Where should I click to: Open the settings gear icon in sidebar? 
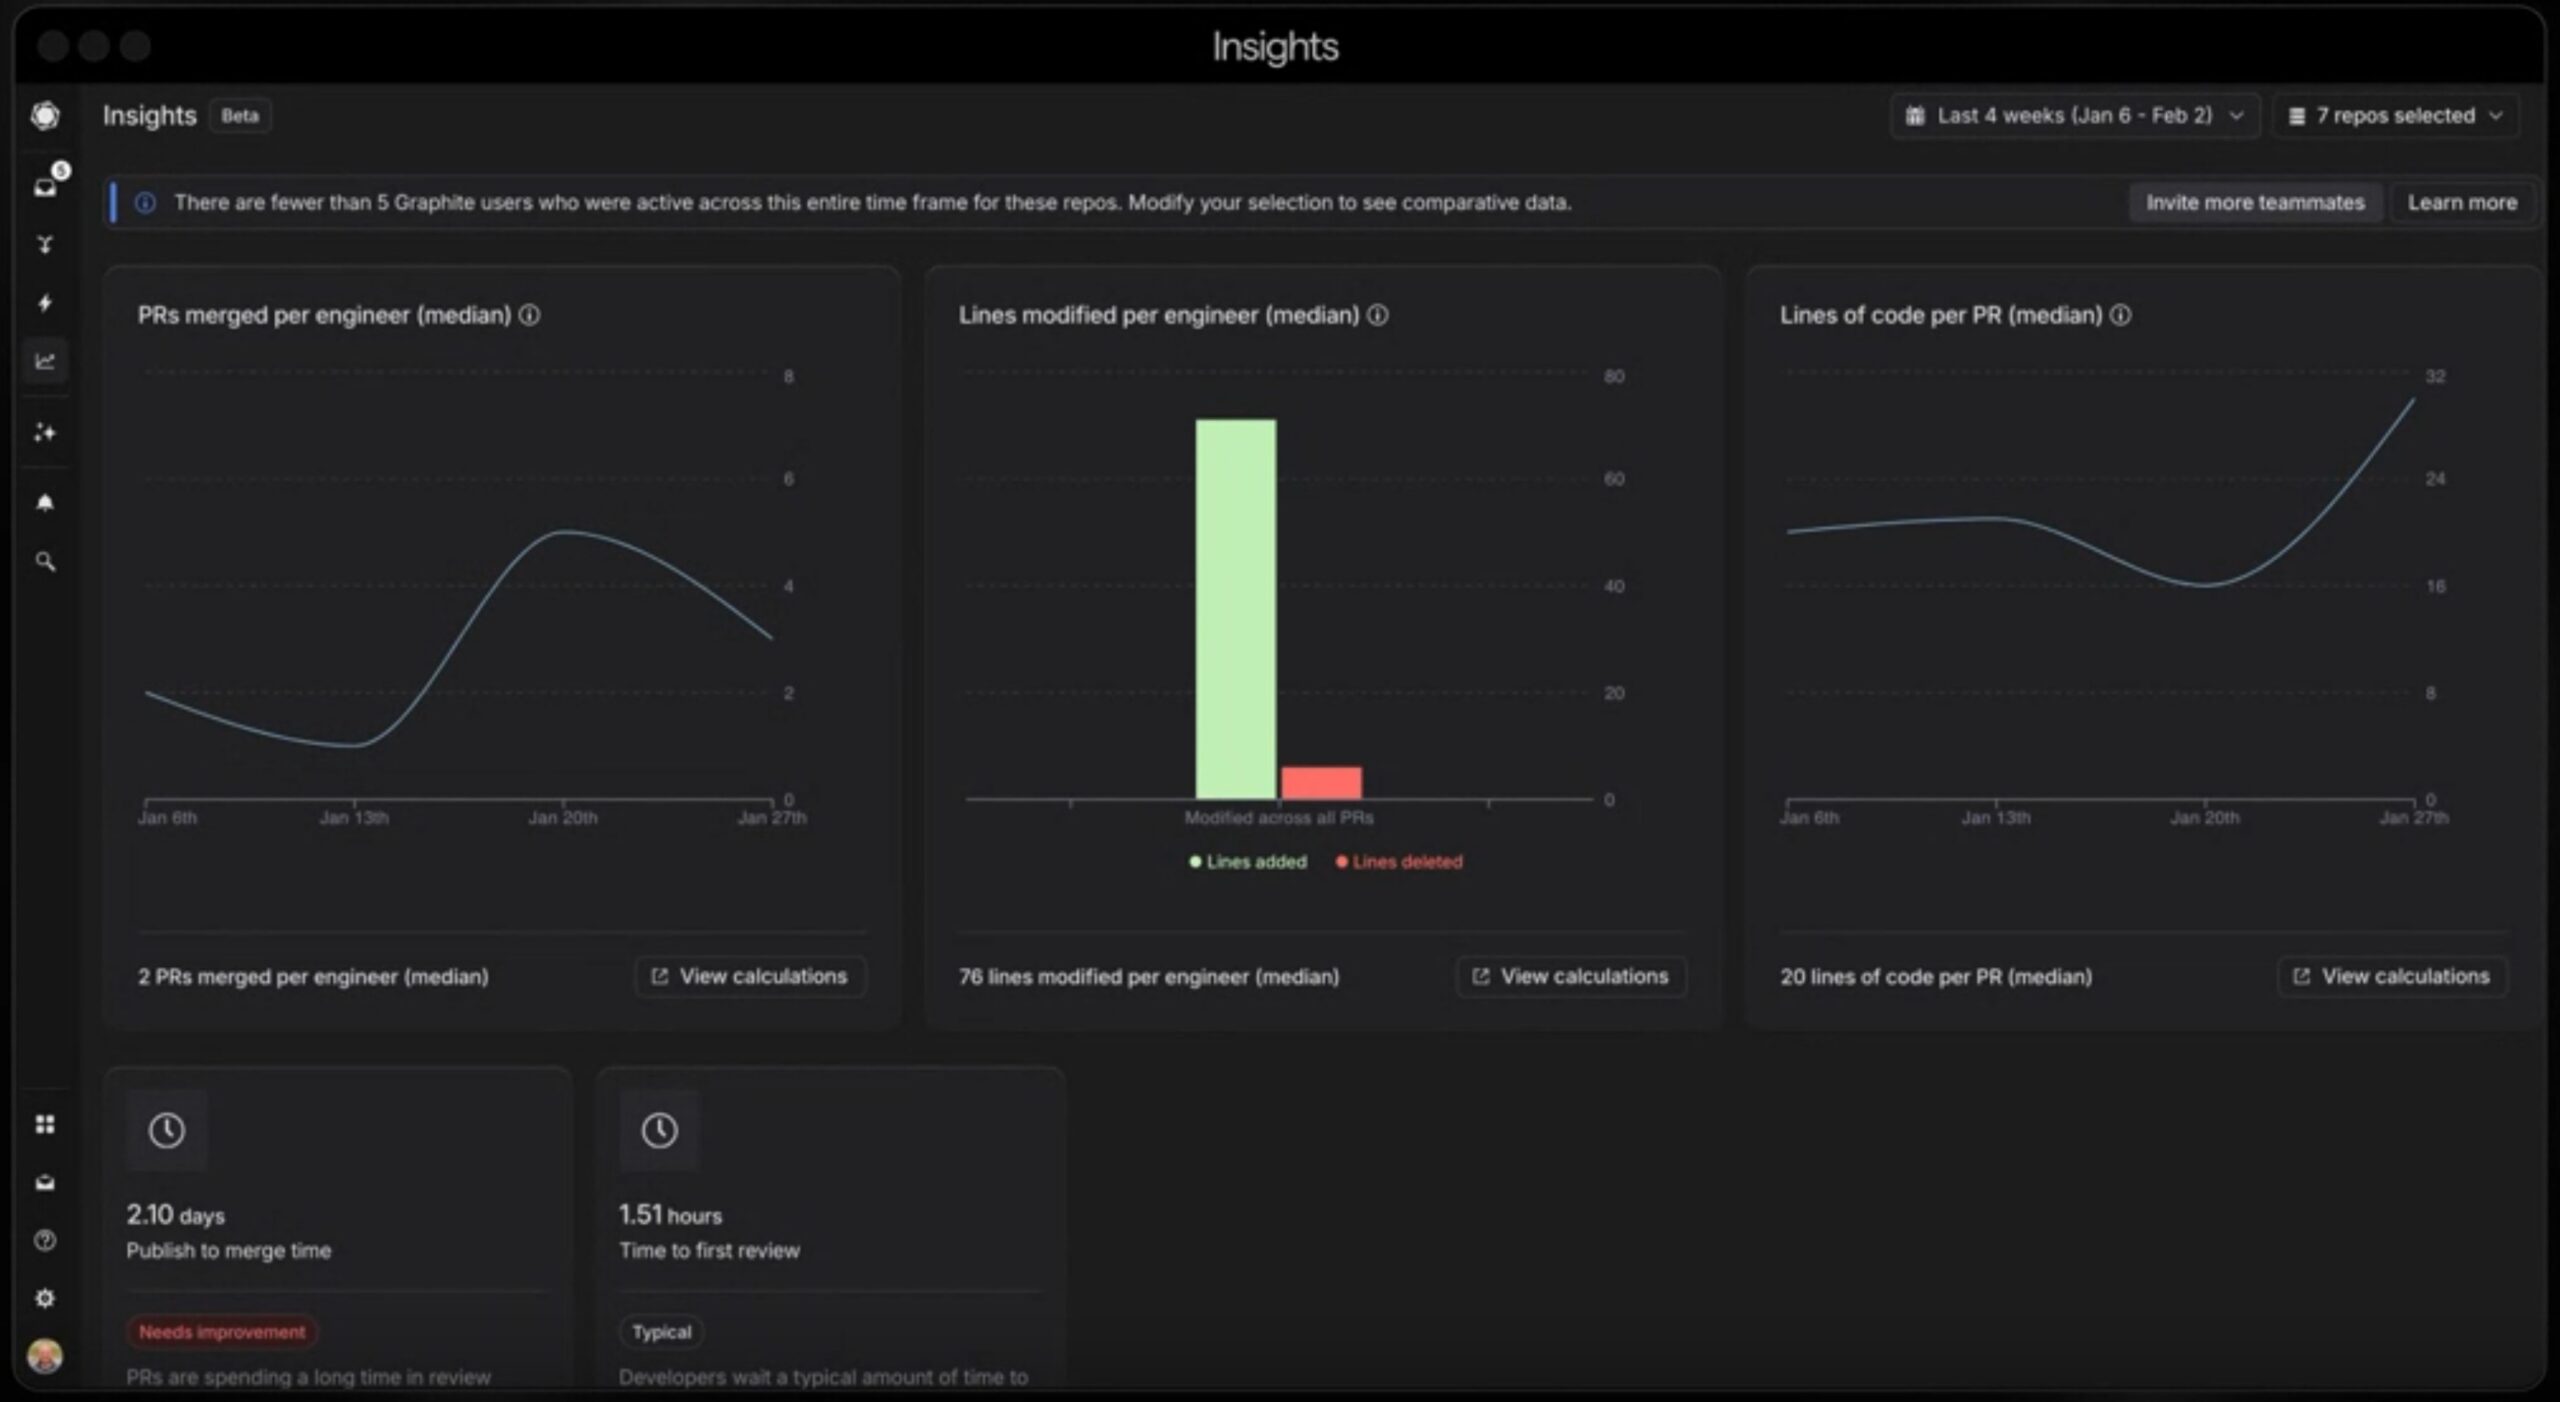tap(45, 1298)
